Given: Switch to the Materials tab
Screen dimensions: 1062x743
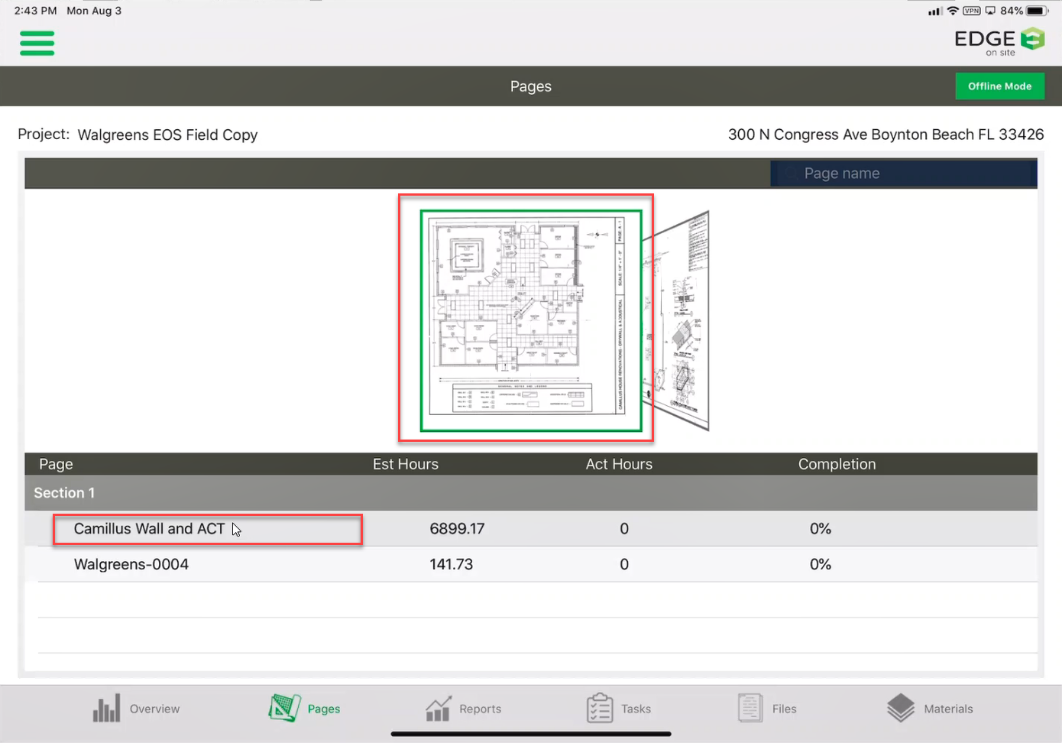Looking at the screenshot, I should click(x=930, y=708).
